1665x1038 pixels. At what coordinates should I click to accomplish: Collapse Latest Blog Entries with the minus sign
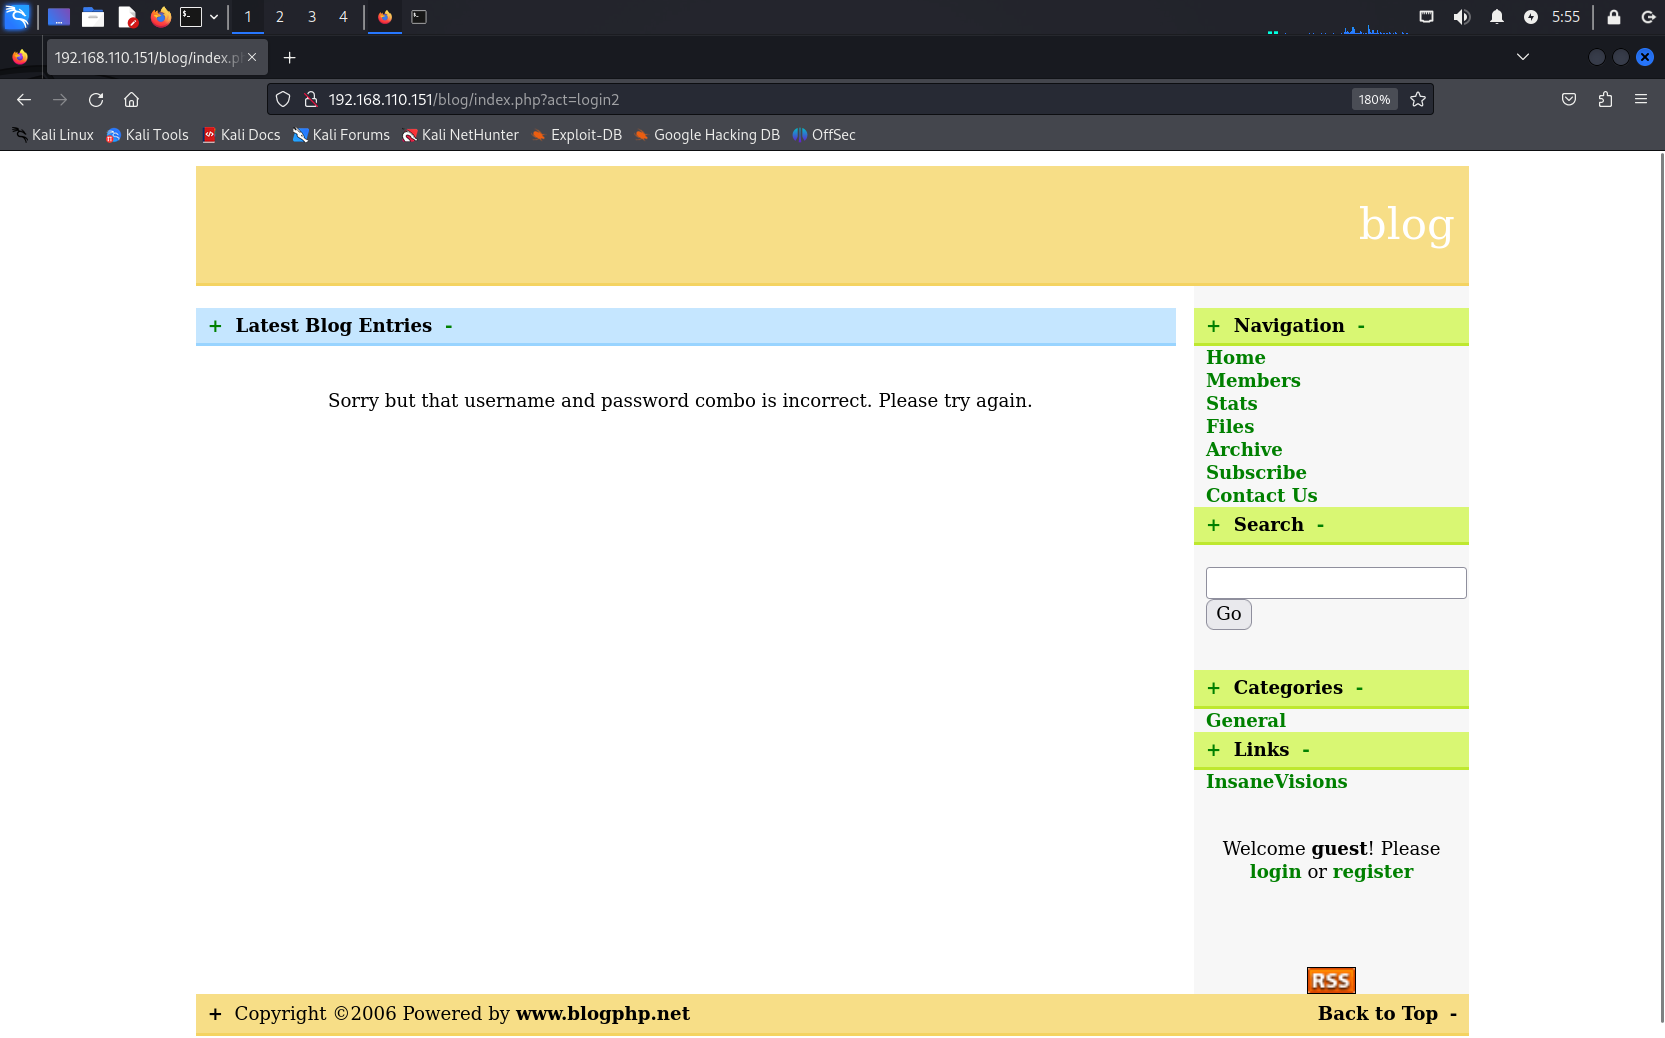click(449, 326)
